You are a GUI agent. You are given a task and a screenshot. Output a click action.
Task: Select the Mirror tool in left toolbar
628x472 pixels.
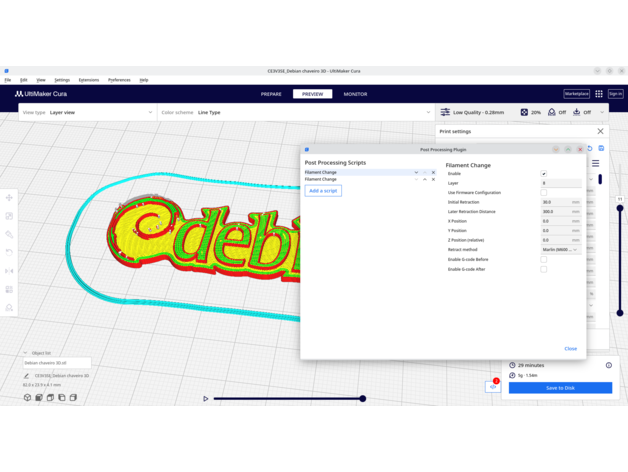(x=9, y=271)
